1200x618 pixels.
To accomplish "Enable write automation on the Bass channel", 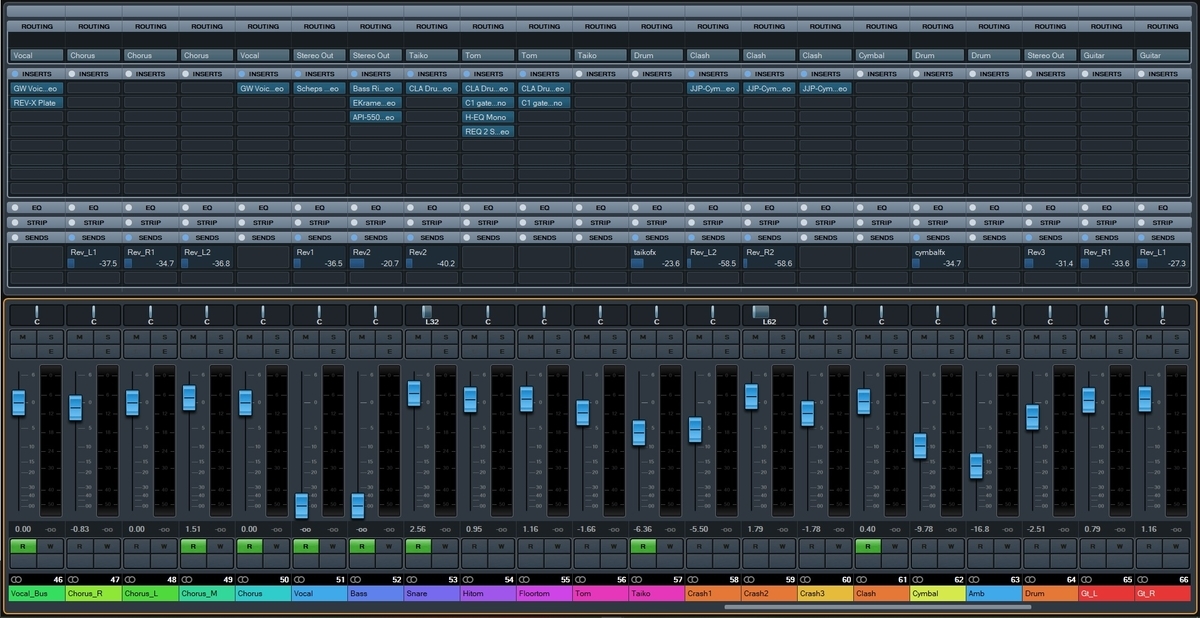I will (x=388, y=547).
